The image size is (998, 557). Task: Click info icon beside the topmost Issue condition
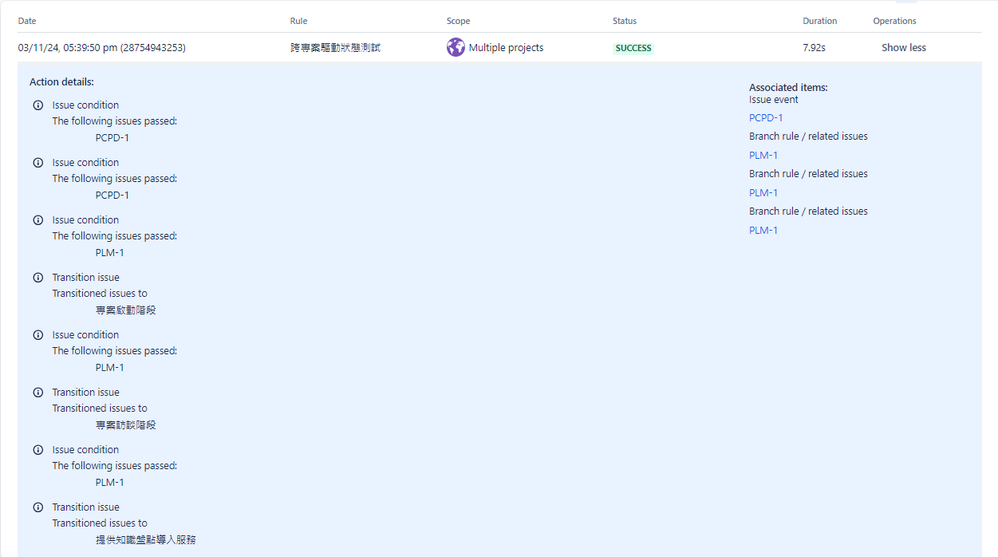[38, 105]
